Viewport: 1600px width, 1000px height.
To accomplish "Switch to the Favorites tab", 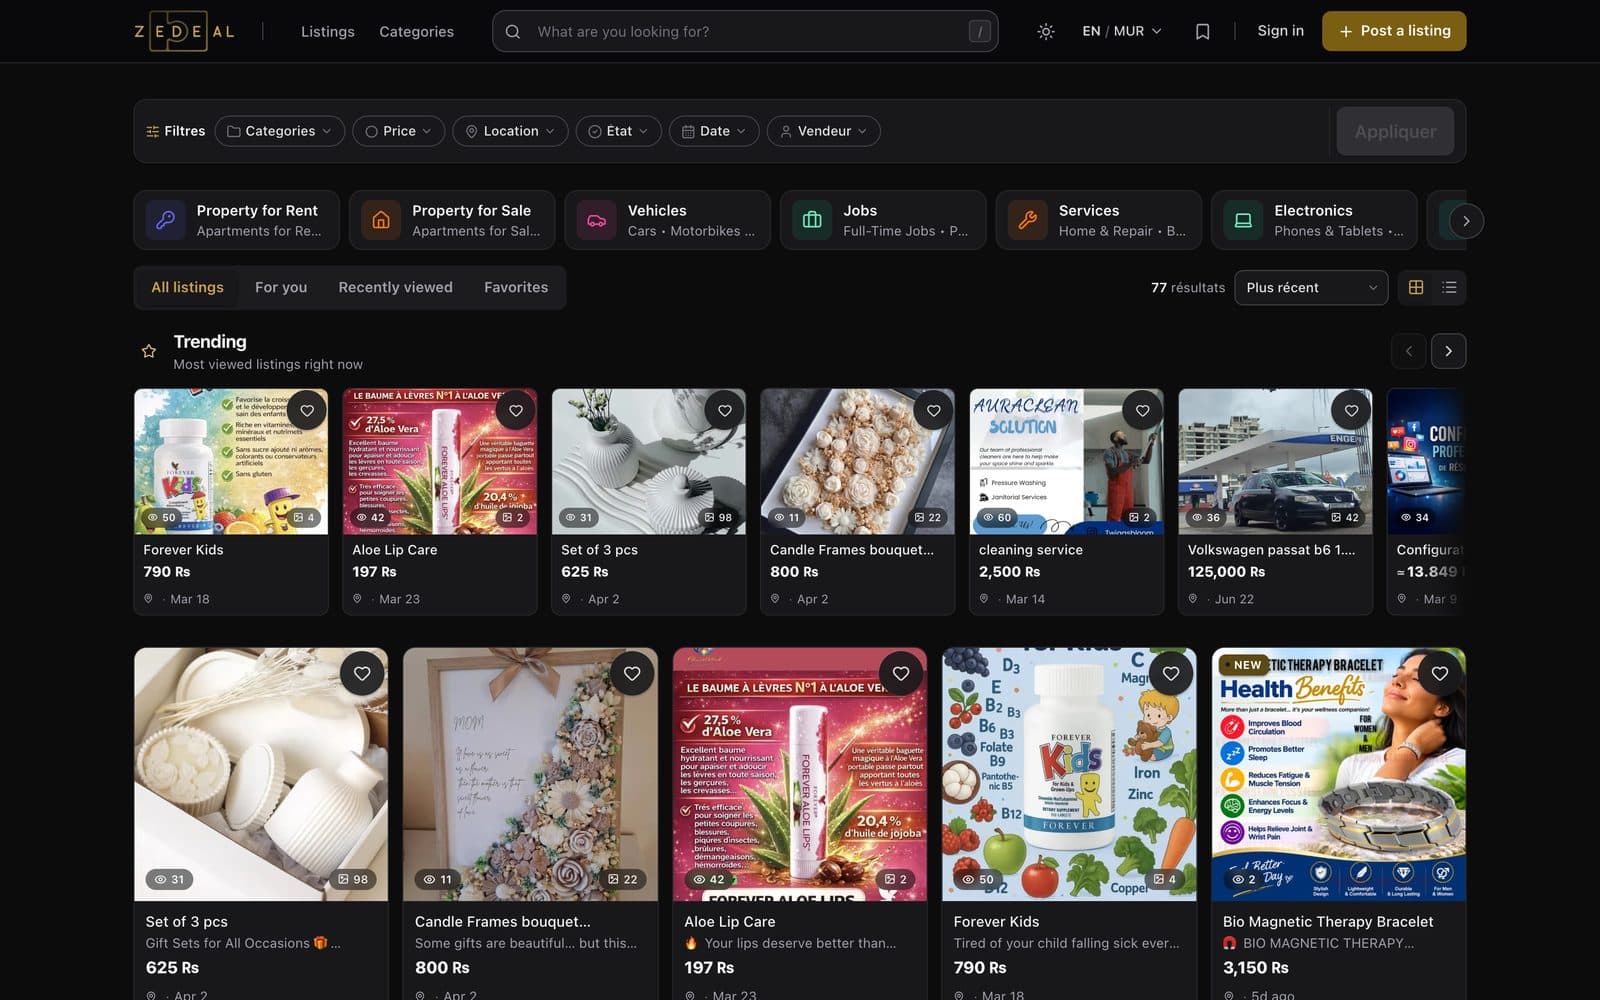I will tap(516, 287).
